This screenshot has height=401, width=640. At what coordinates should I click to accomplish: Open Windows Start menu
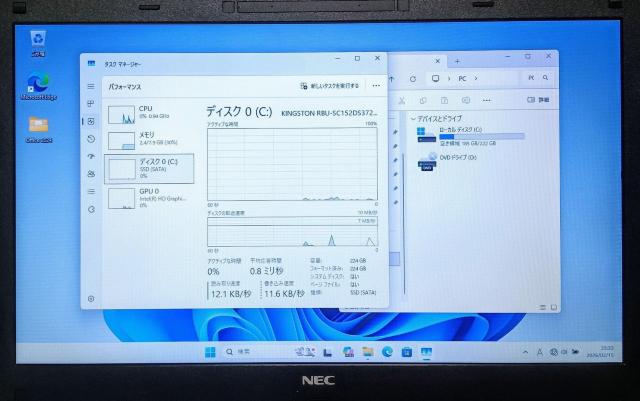tap(210, 352)
